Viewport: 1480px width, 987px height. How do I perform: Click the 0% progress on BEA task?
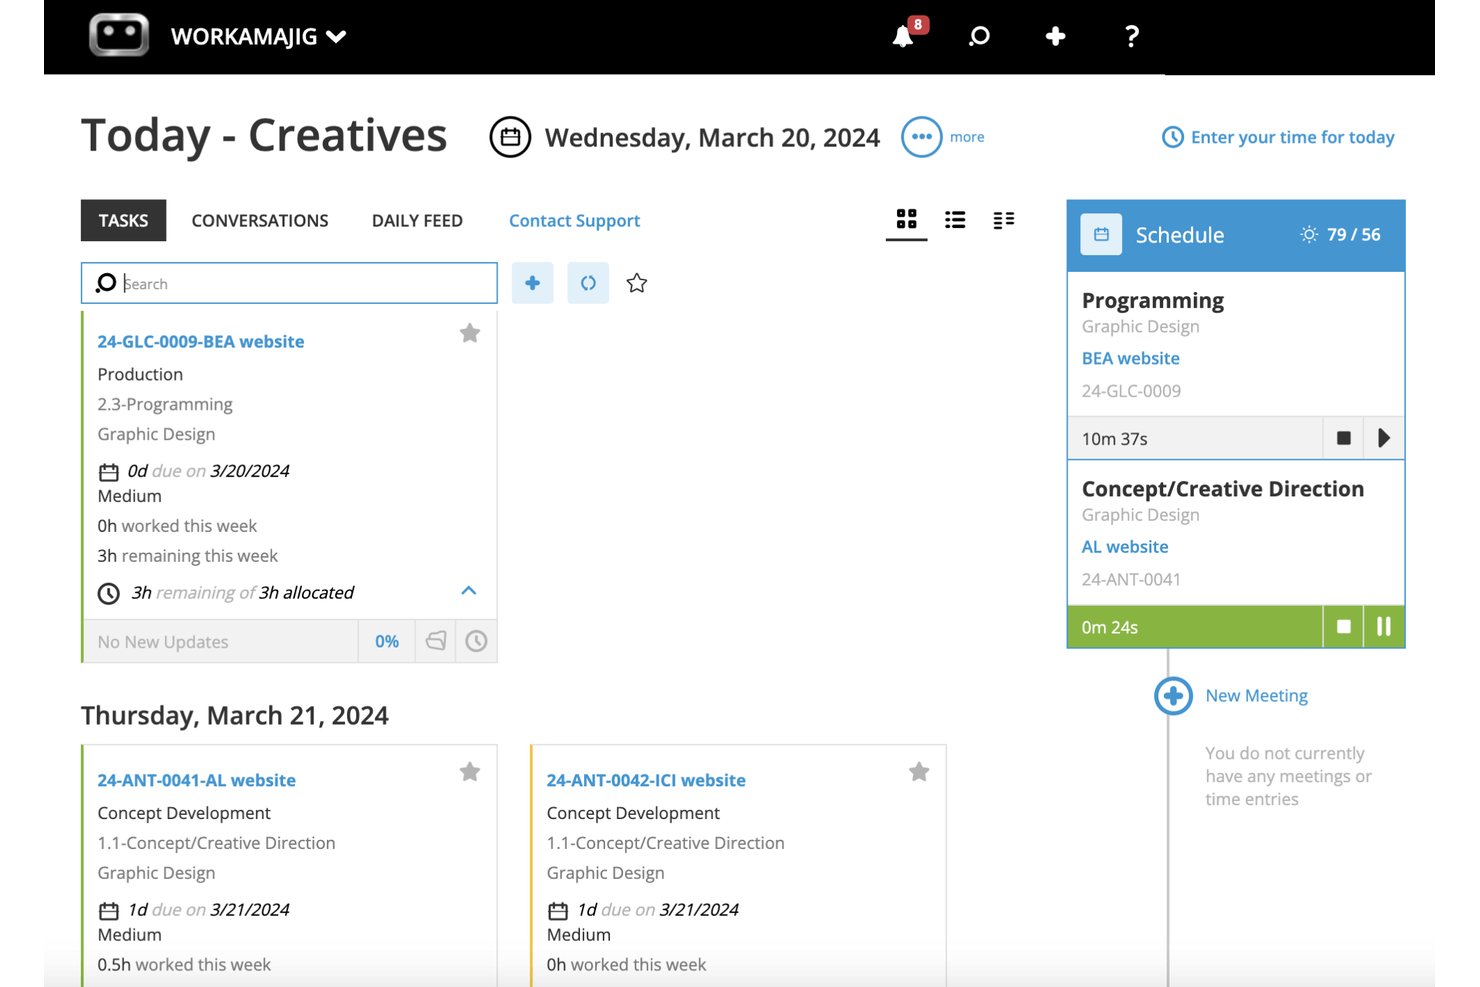coord(387,641)
